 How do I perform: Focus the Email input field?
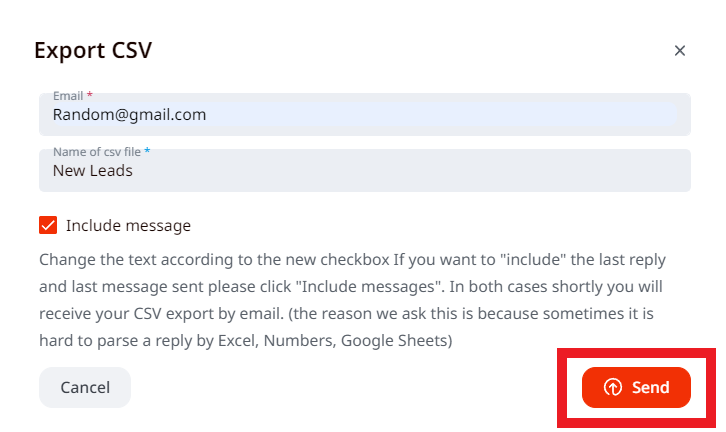pos(365,114)
